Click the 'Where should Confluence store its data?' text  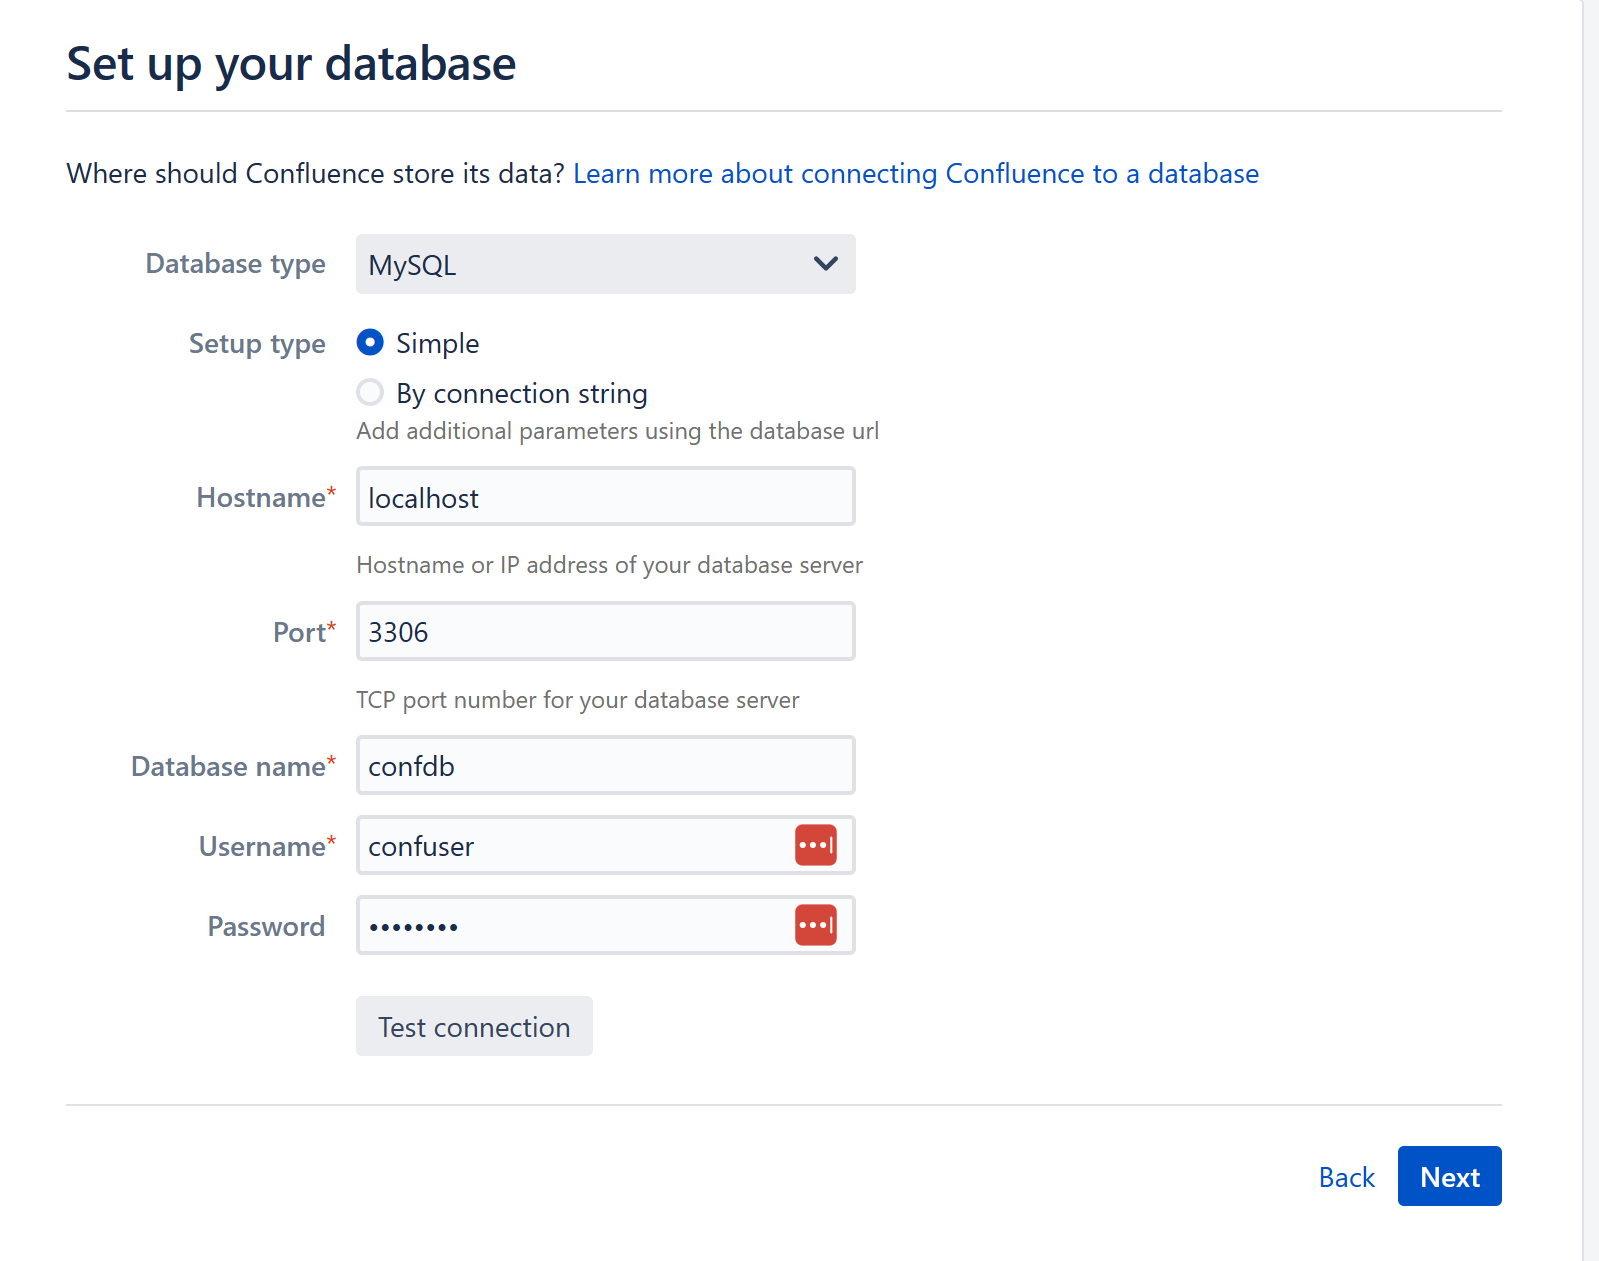[316, 174]
